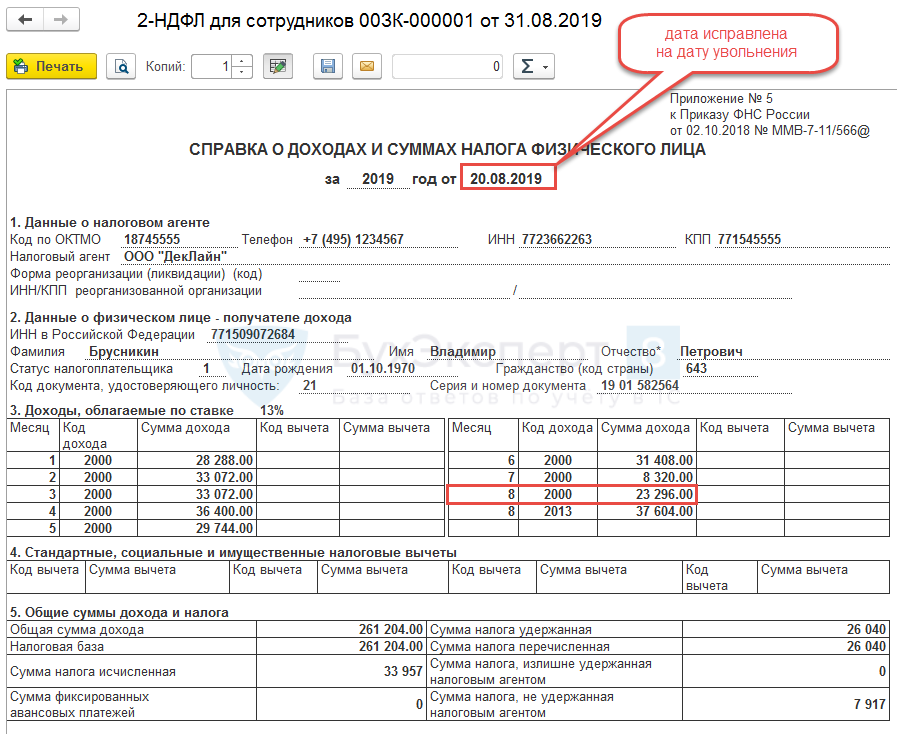Toggle edit mode table-pencil icon

(x=278, y=66)
